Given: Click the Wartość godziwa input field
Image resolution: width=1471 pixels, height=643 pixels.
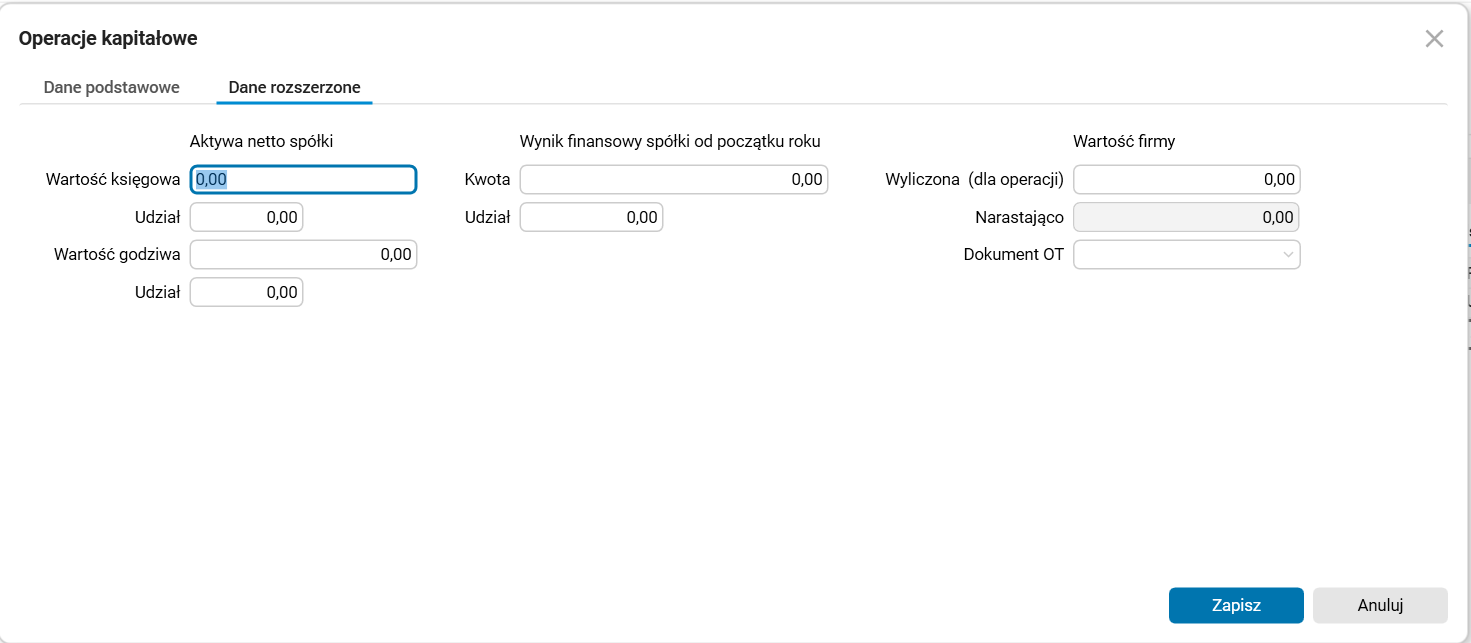Looking at the screenshot, I should (303, 254).
